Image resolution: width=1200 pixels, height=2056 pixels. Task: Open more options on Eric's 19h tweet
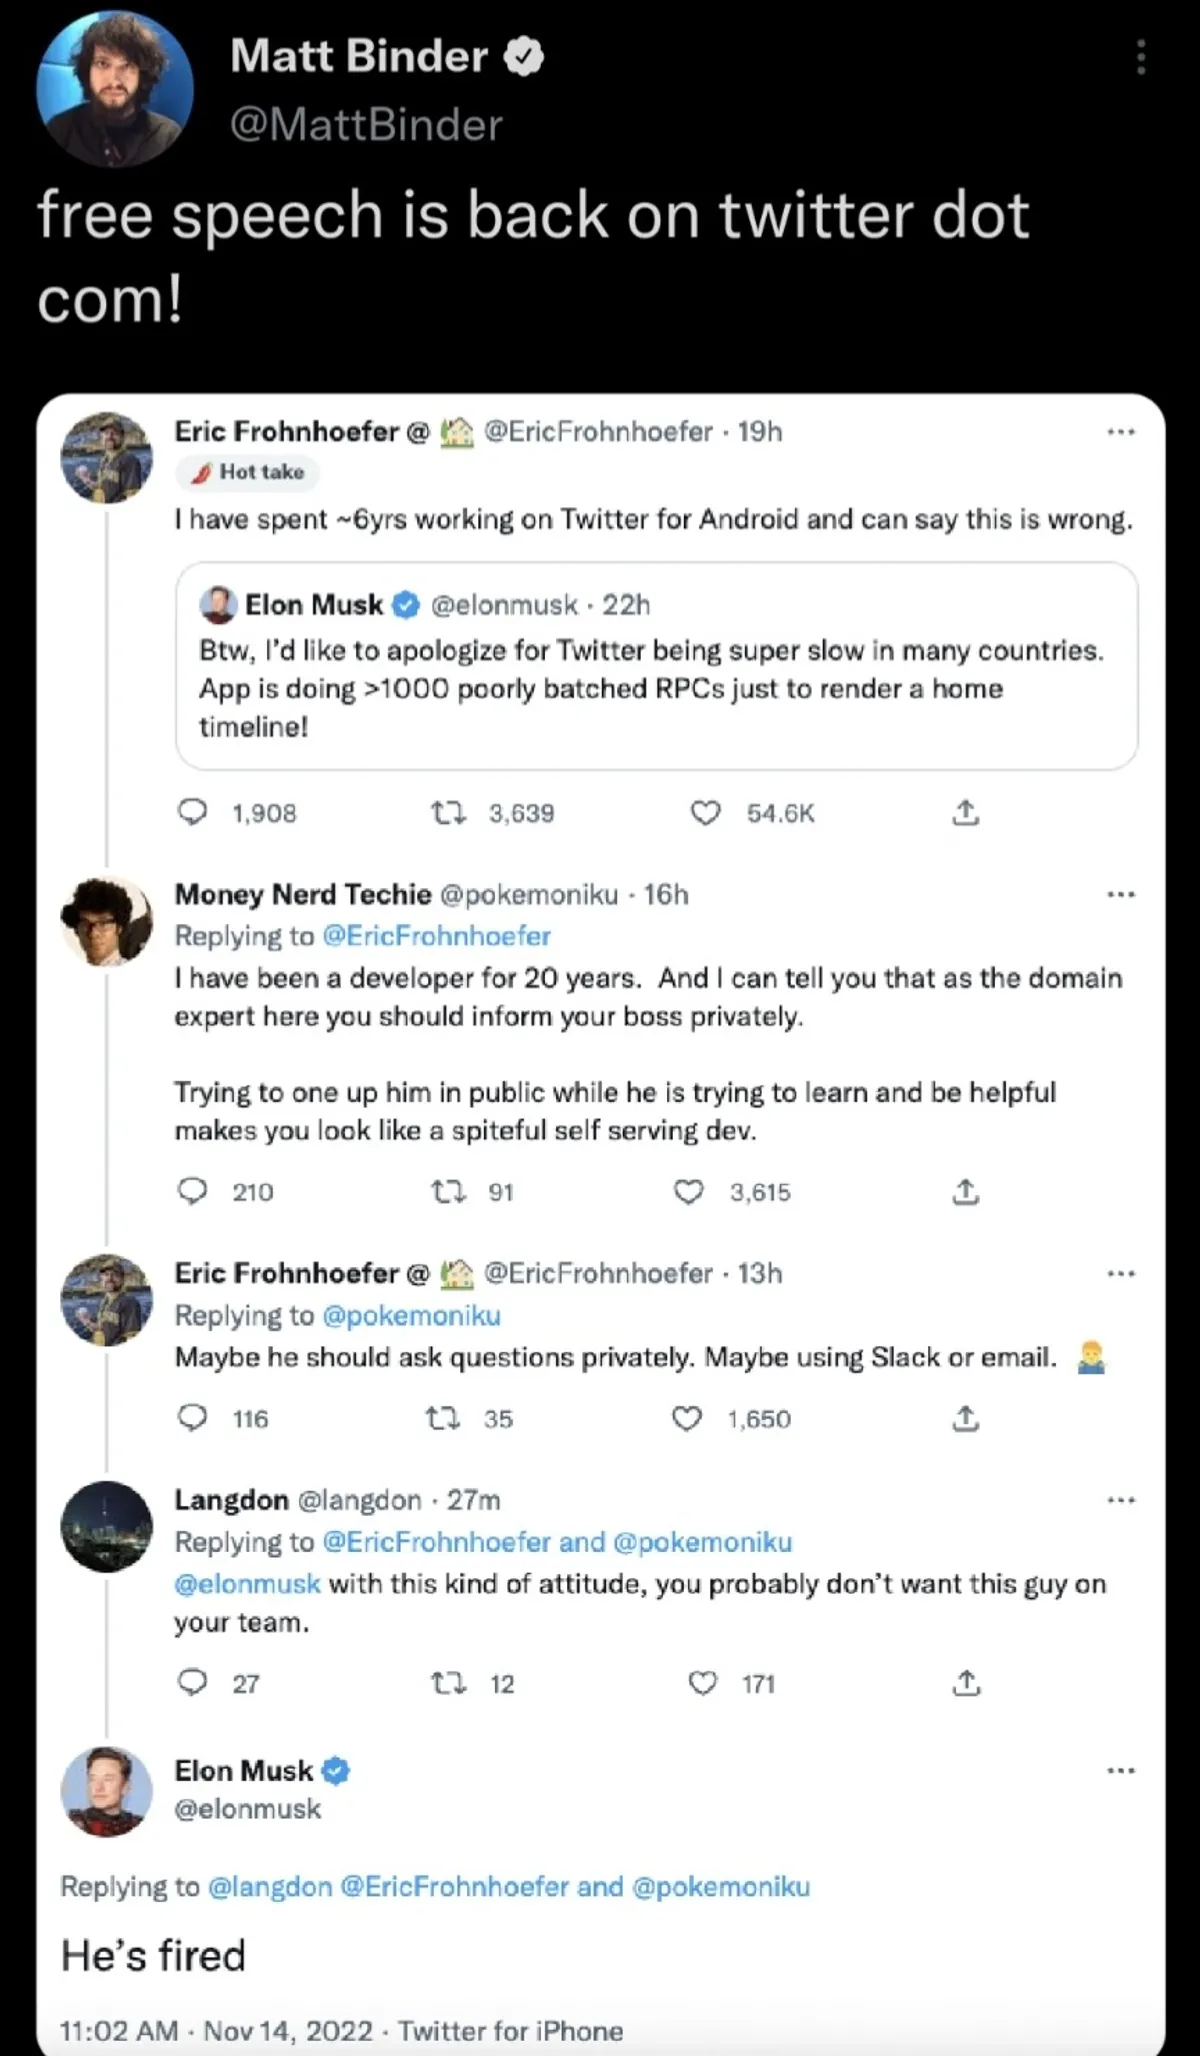(x=1121, y=432)
